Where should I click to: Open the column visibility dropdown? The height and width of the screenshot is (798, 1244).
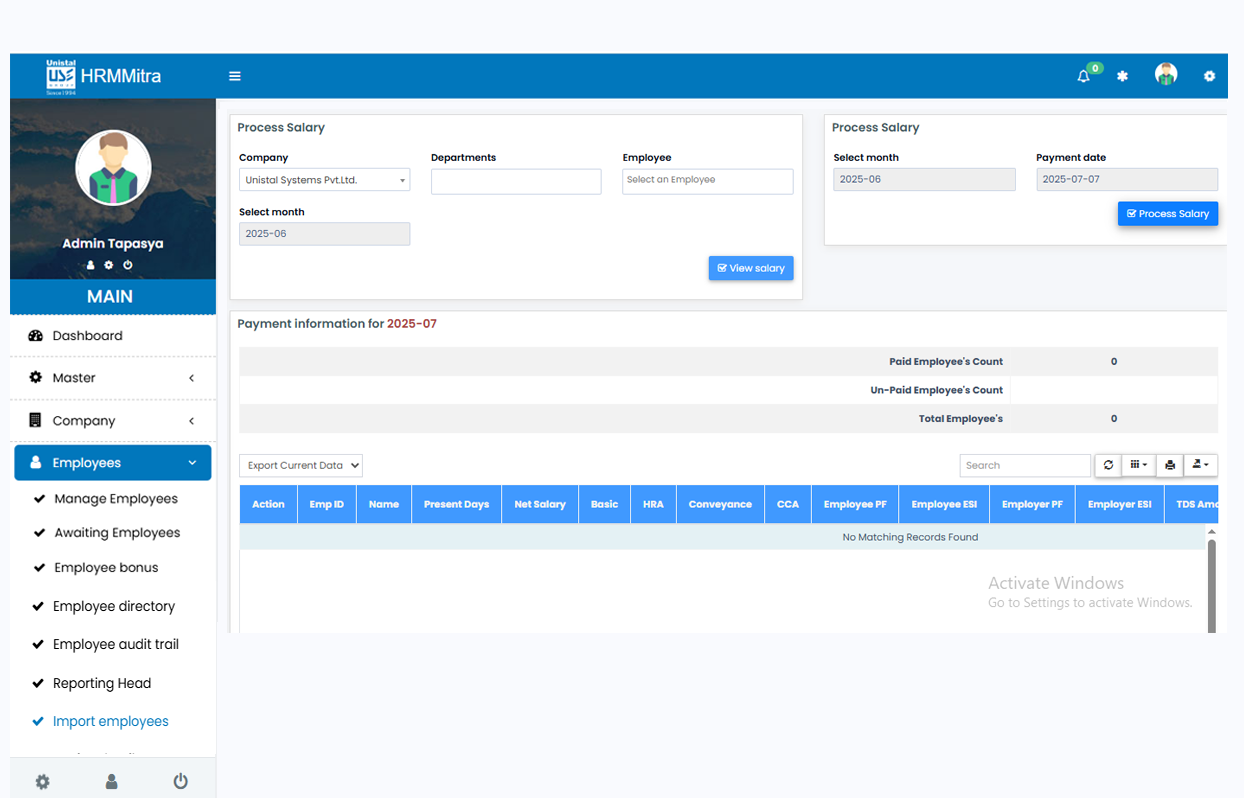coord(1138,465)
